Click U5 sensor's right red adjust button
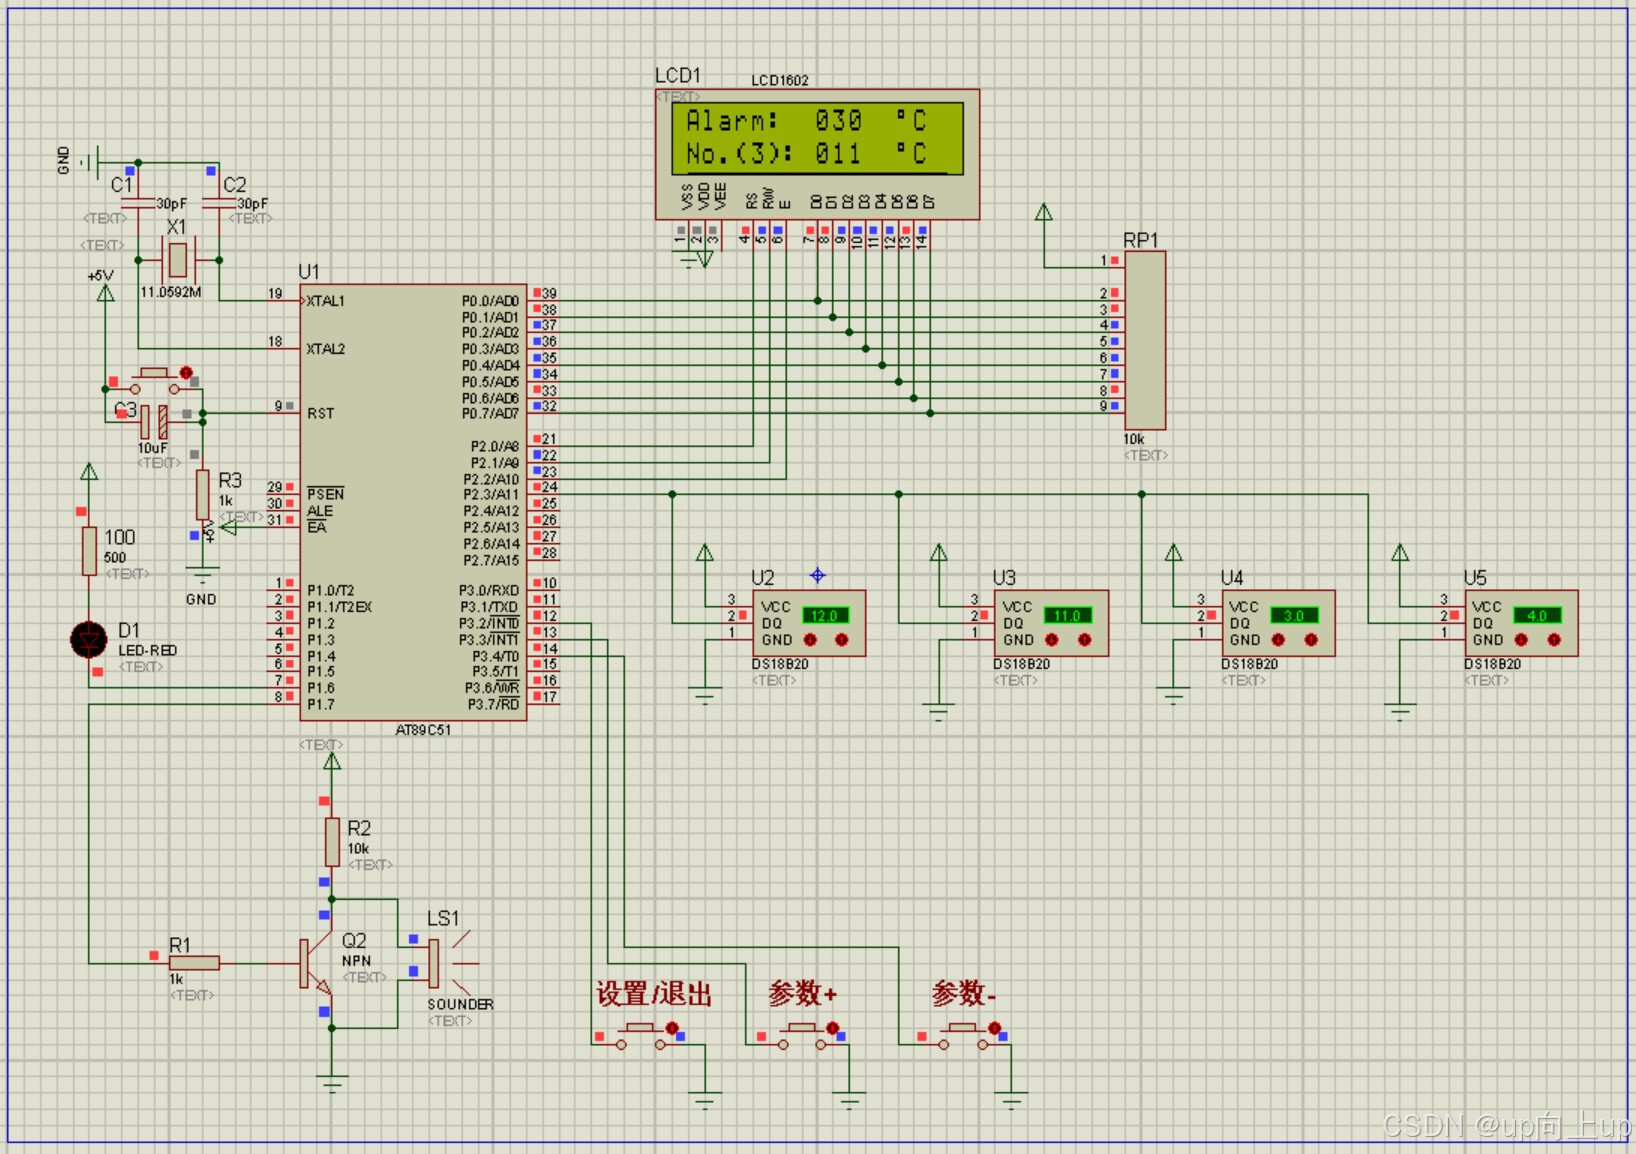The width and height of the screenshot is (1636, 1154). [1554, 640]
